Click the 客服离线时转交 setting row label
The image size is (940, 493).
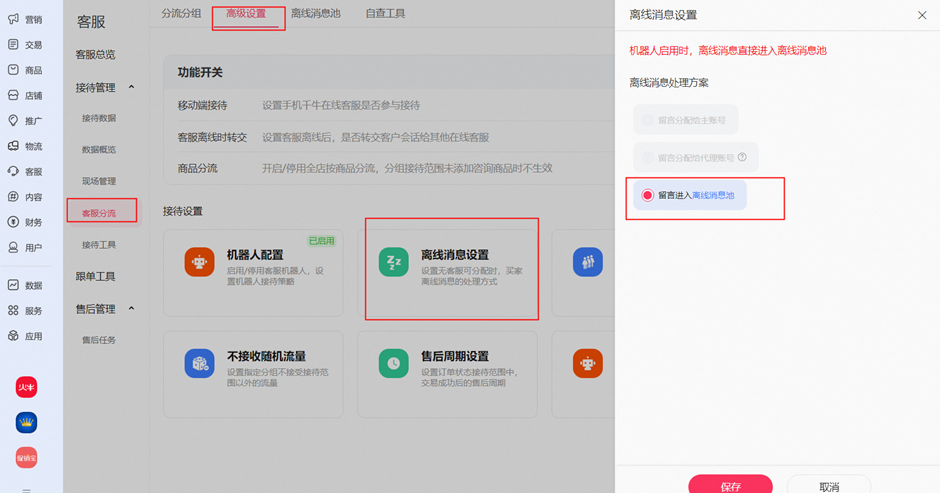[212, 137]
